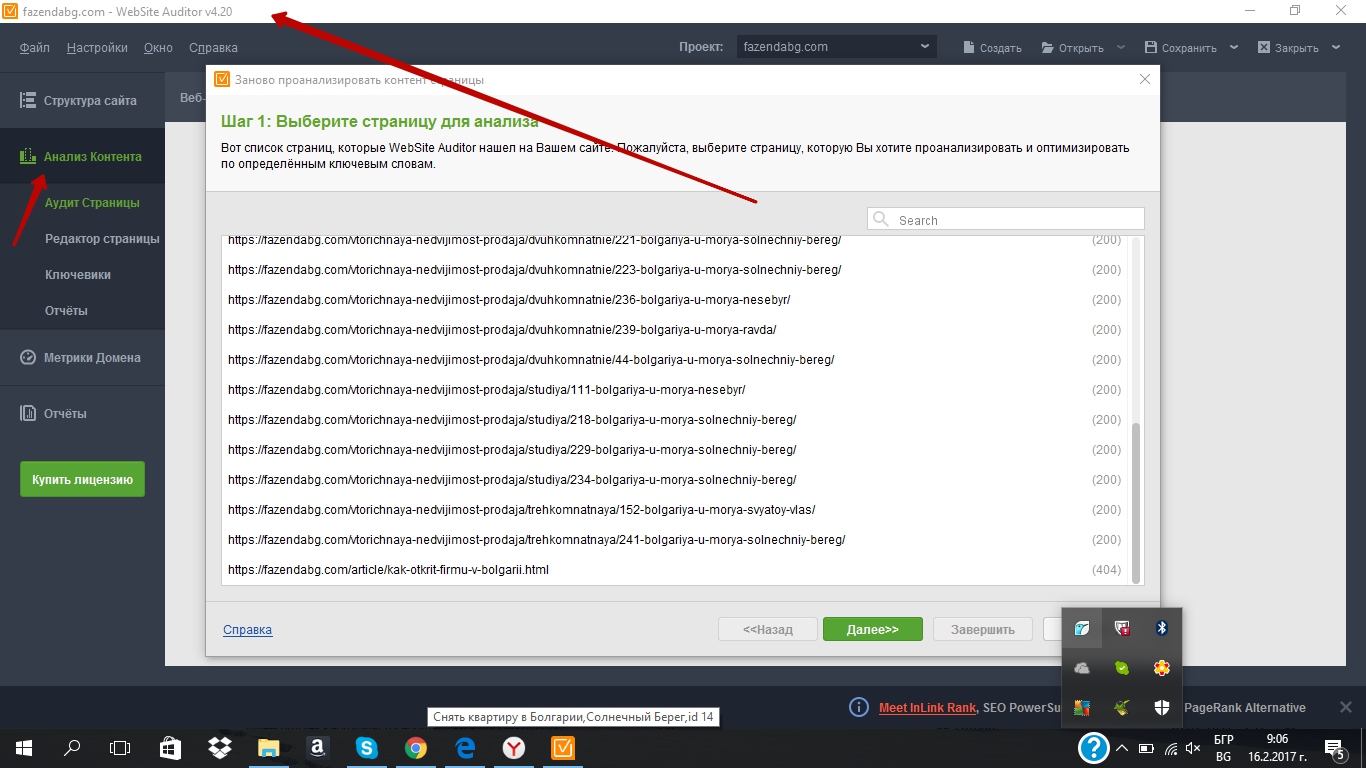Screen dimensions: 1366x768
Task: Launch Yandex Browser from the taskbar
Action: tap(513, 748)
